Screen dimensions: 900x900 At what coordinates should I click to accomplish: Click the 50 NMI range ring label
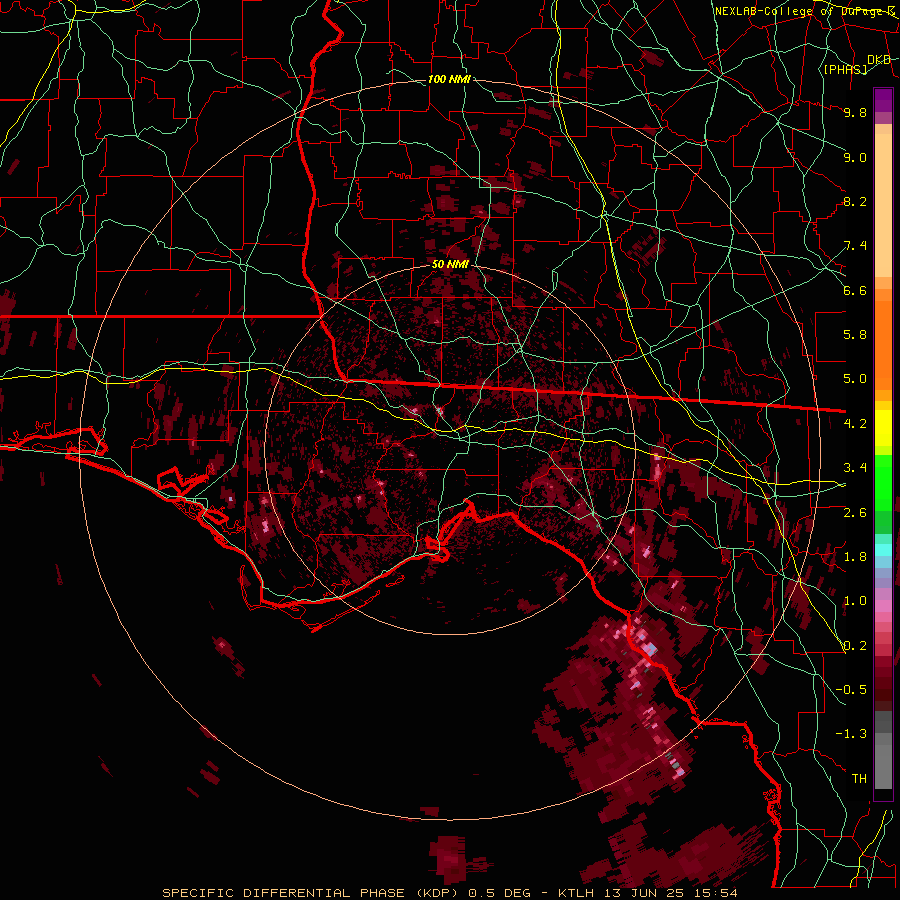(450, 265)
